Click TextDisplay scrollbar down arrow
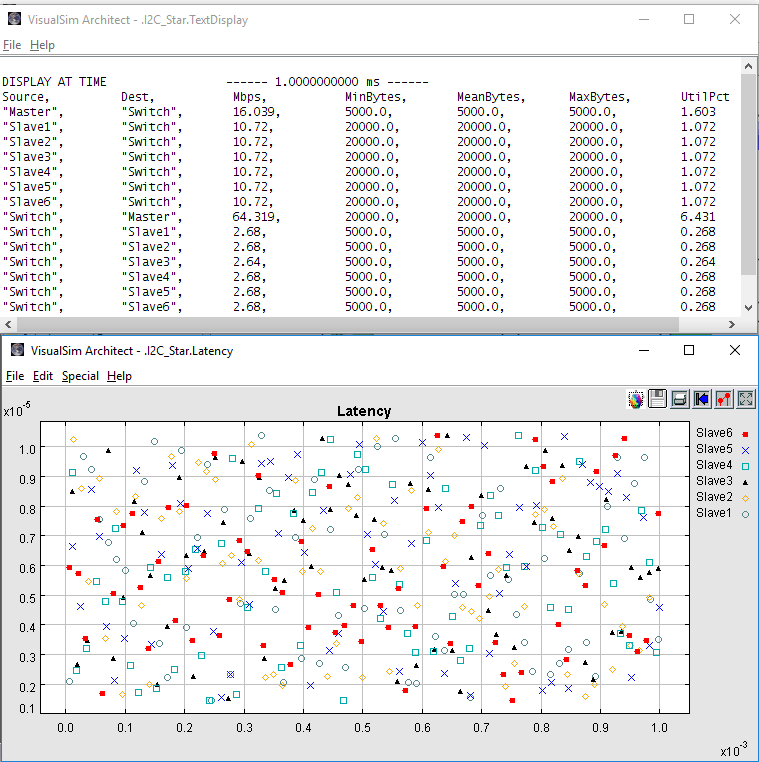The image size is (759, 762). [x=749, y=308]
